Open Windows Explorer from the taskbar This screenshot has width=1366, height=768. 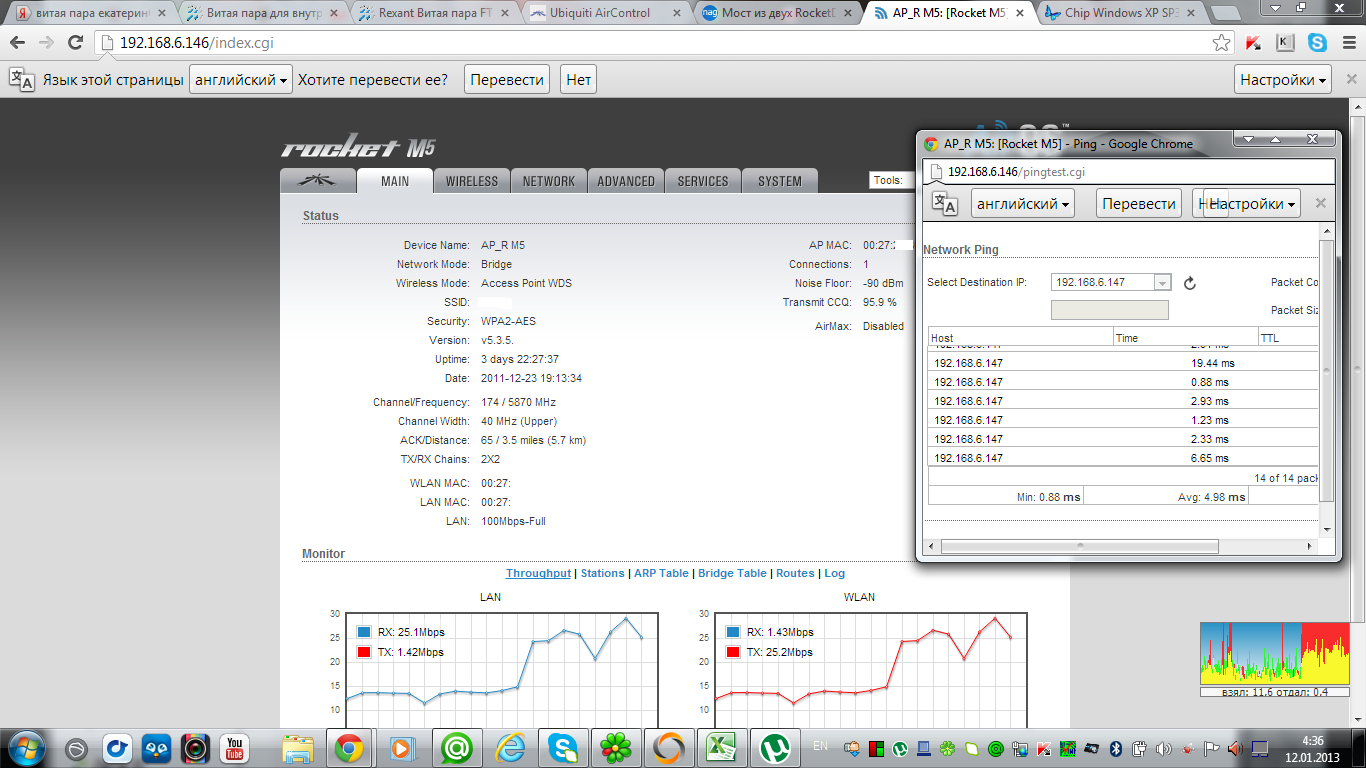point(297,747)
